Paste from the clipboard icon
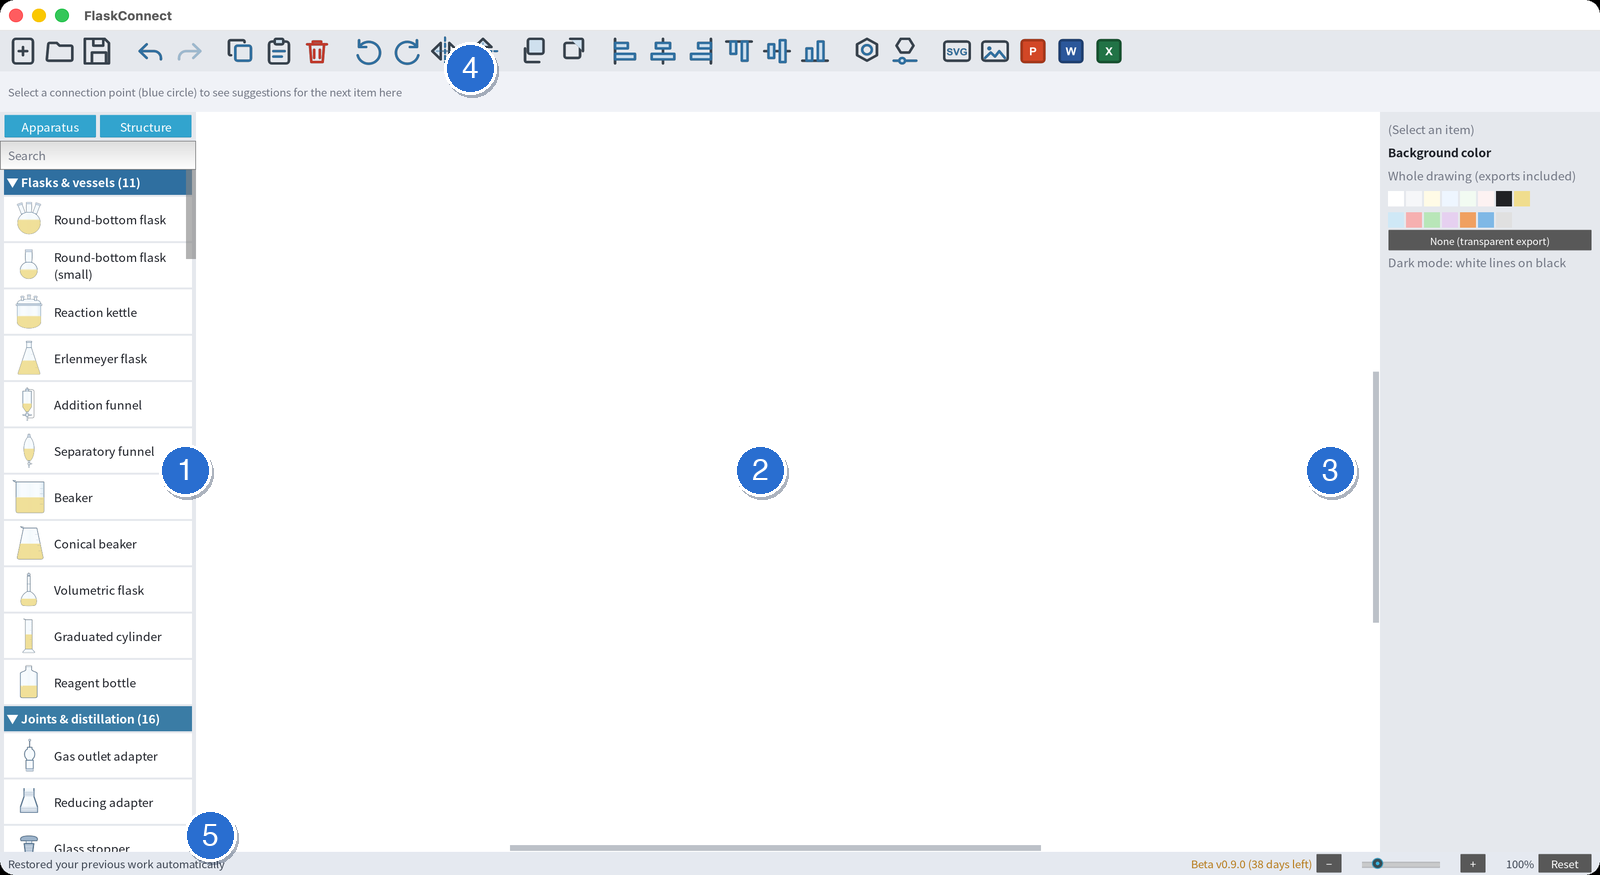The height and width of the screenshot is (875, 1600). click(x=279, y=51)
